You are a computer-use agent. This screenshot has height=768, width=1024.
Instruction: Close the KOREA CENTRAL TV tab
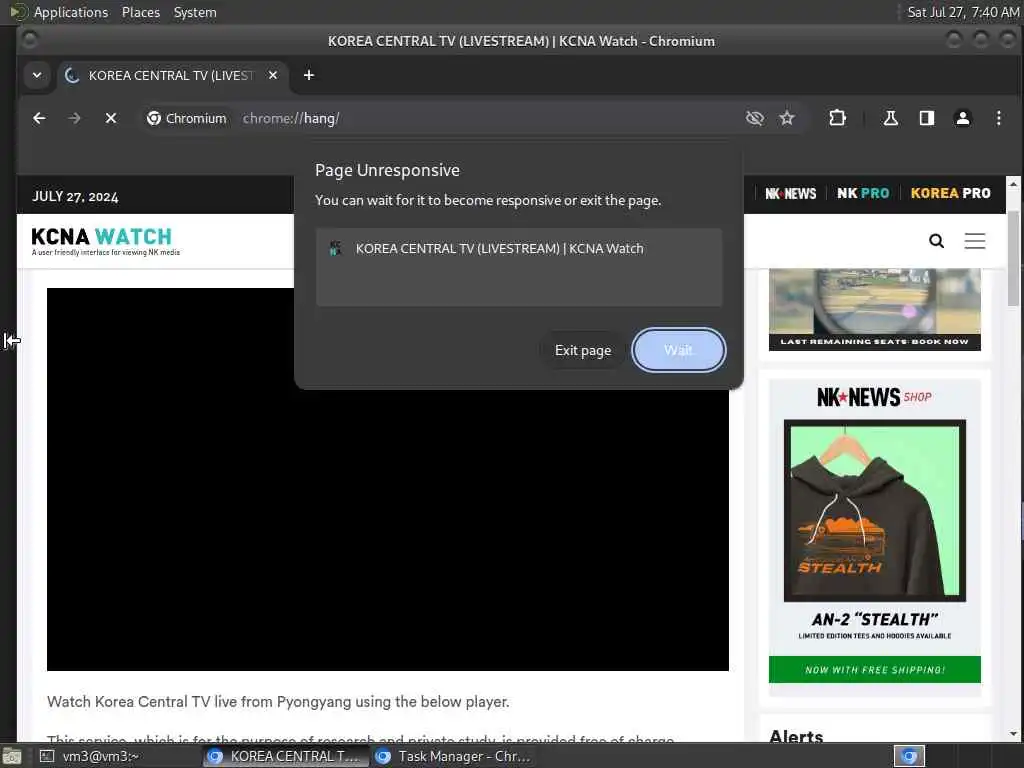(273, 75)
